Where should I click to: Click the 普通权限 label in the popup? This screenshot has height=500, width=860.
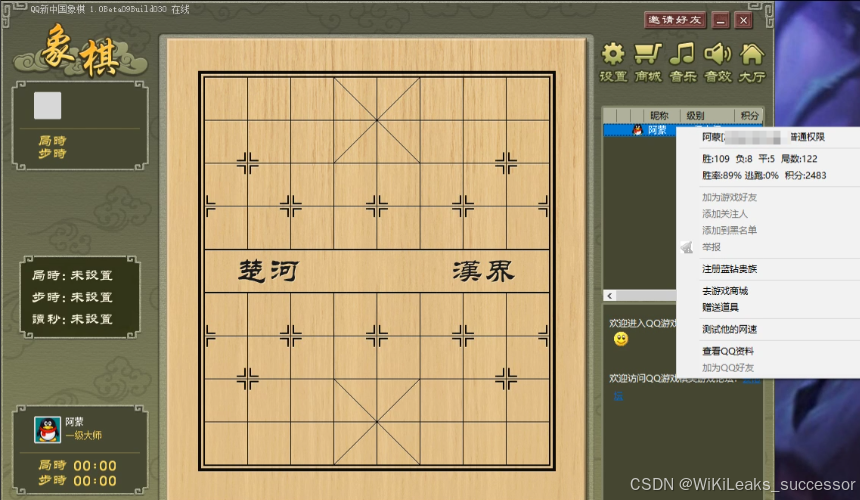coord(807,137)
